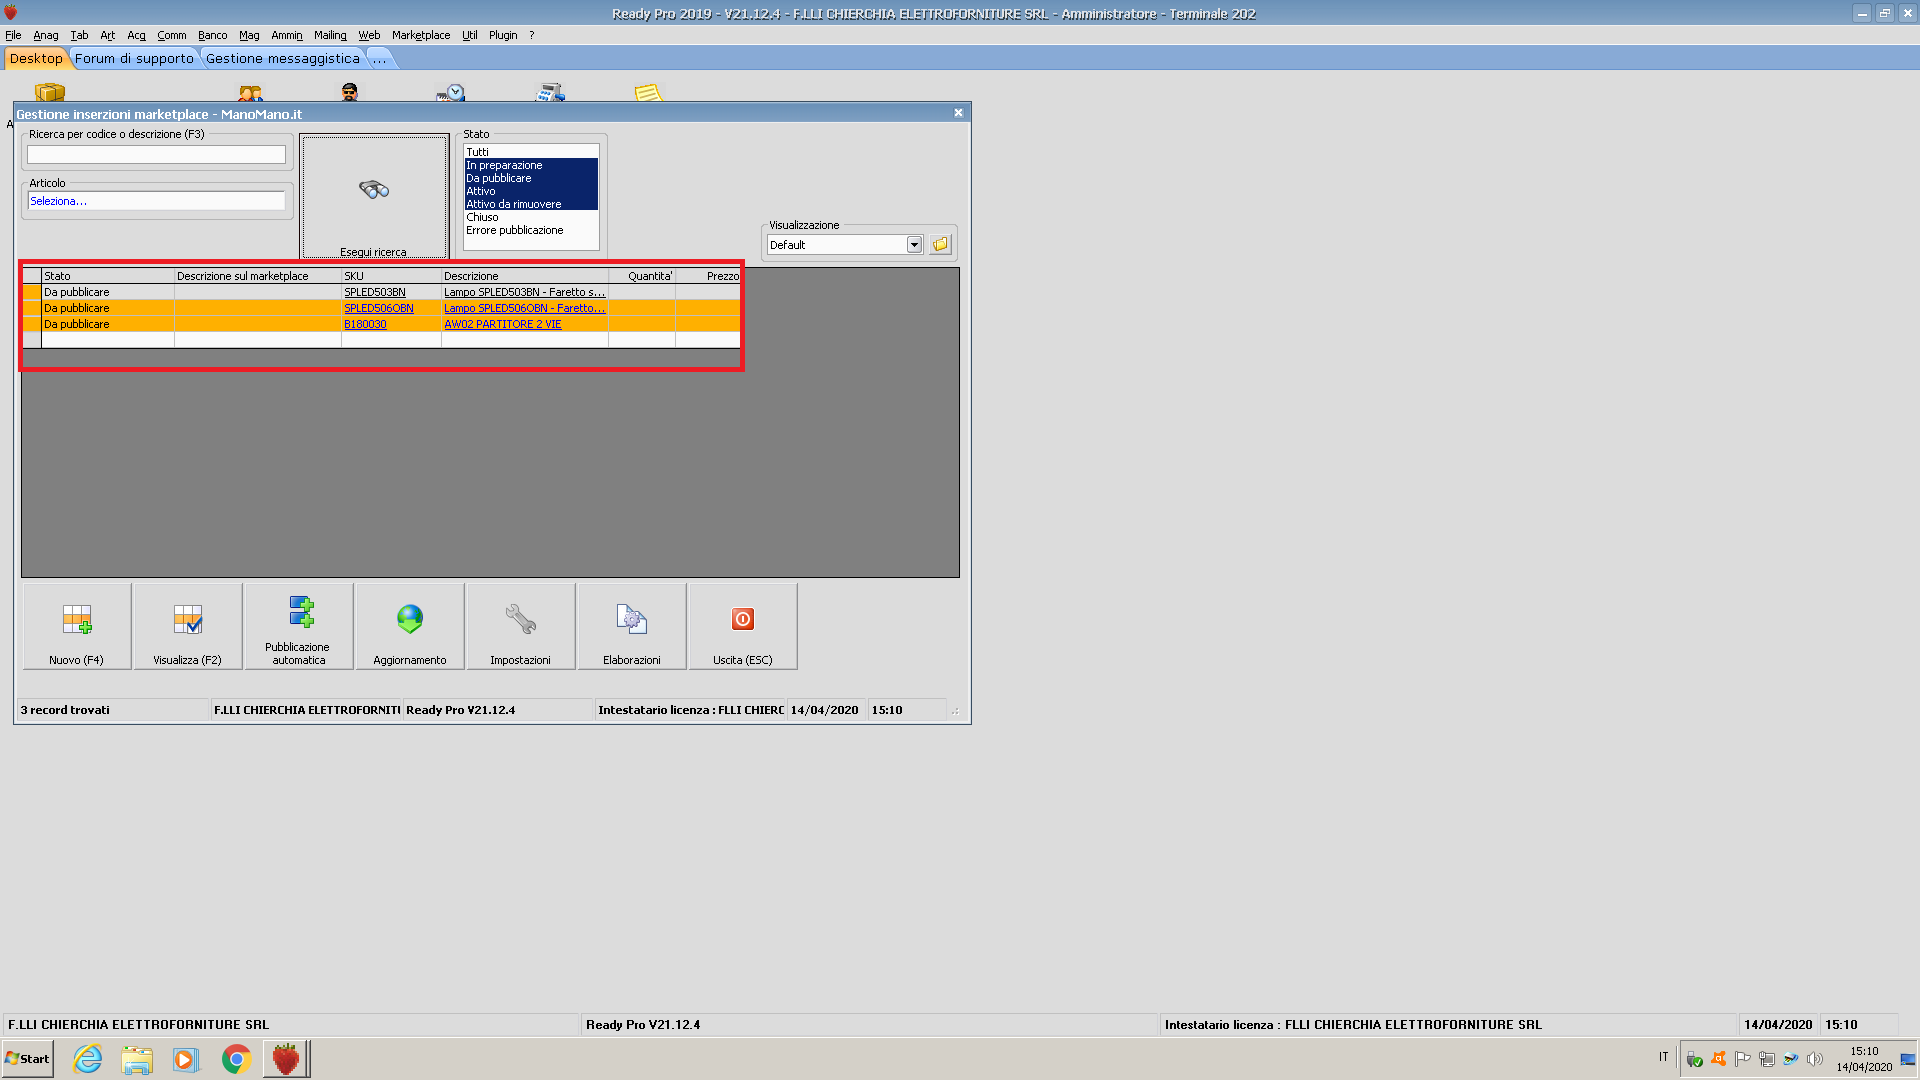Select Errore pubblicazione in Stato list
1920x1084 pixels.
point(531,230)
